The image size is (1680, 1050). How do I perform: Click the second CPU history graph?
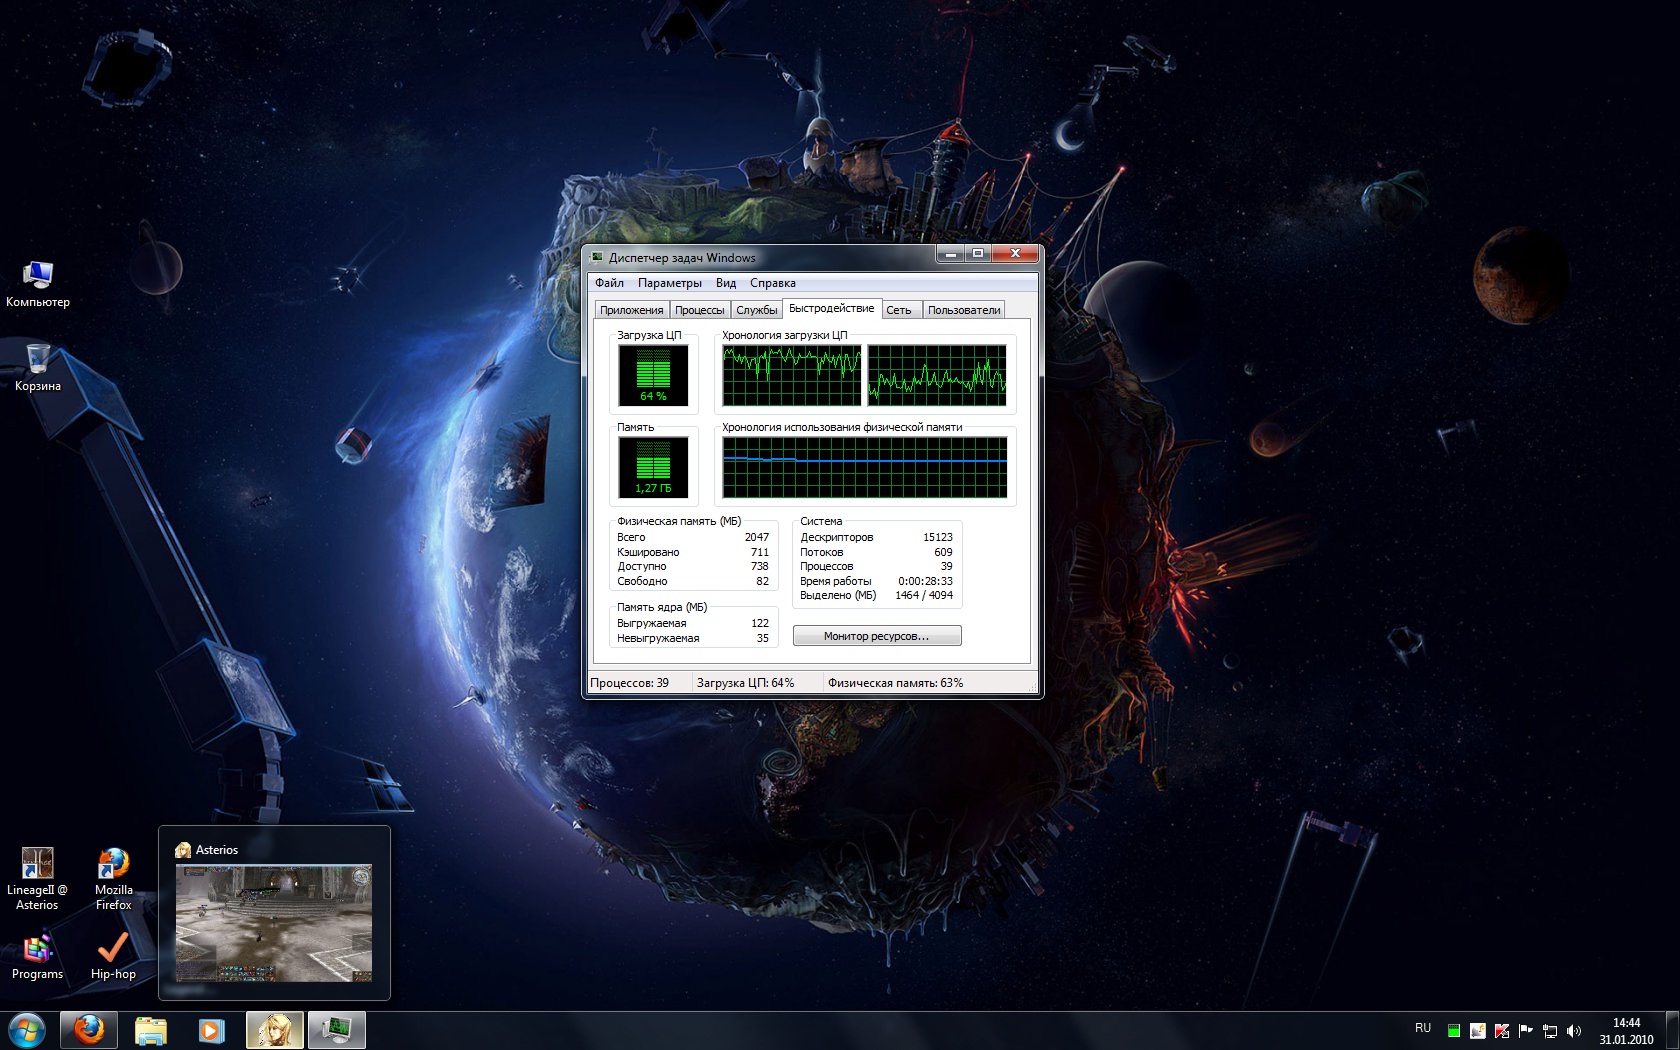tap(937, 375)
